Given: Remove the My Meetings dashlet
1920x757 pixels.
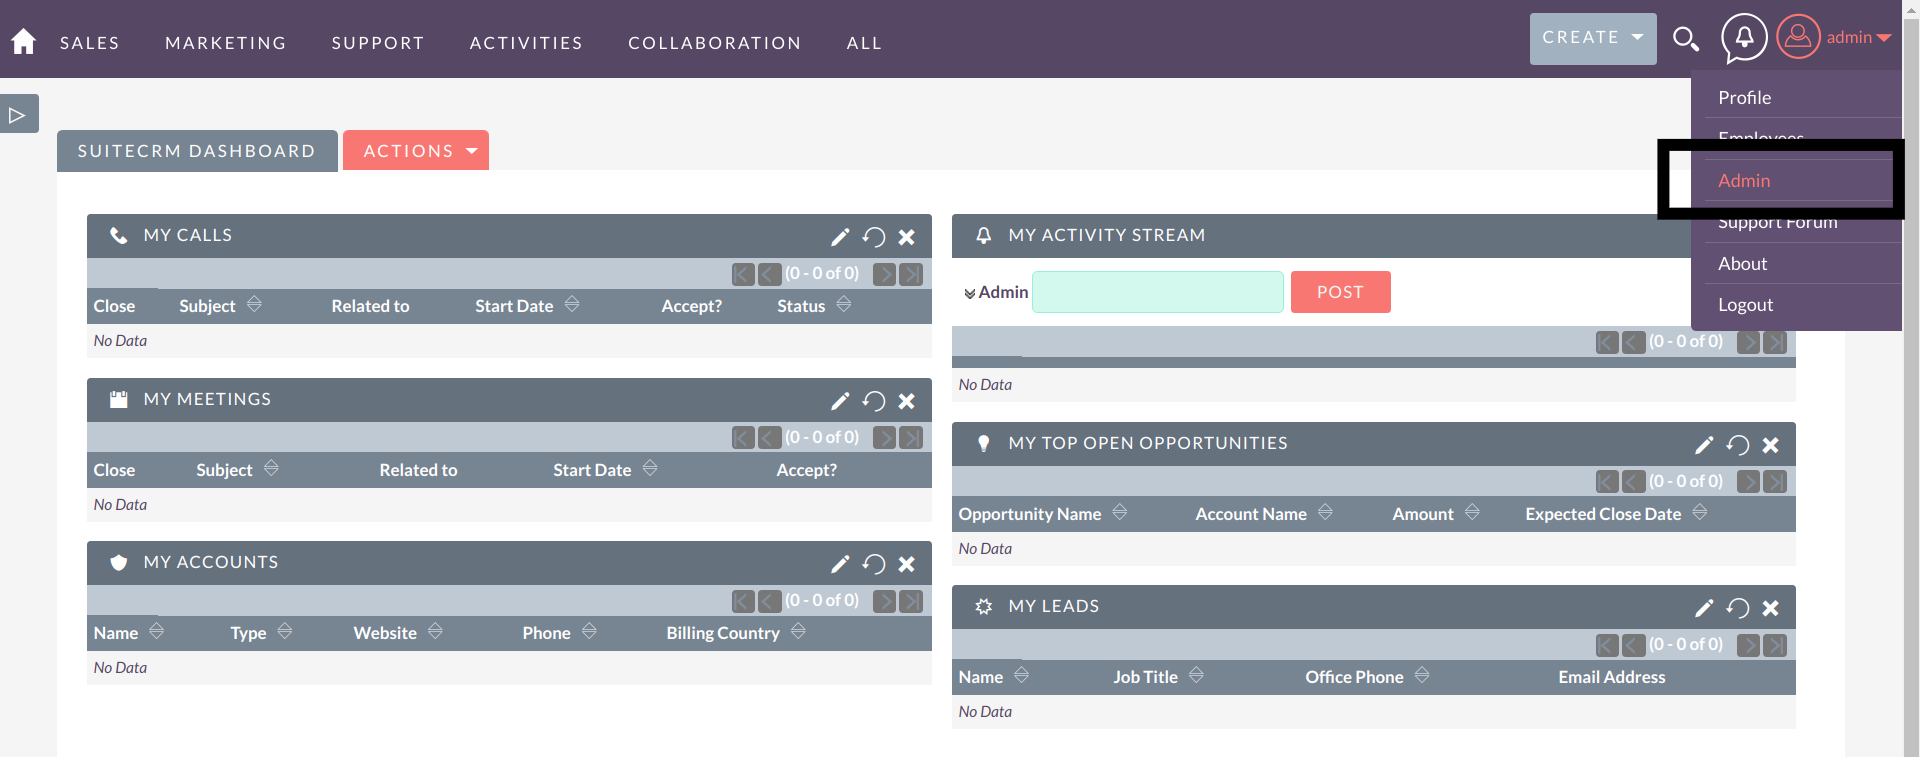Looking at the screenshot, I should 906,401.
